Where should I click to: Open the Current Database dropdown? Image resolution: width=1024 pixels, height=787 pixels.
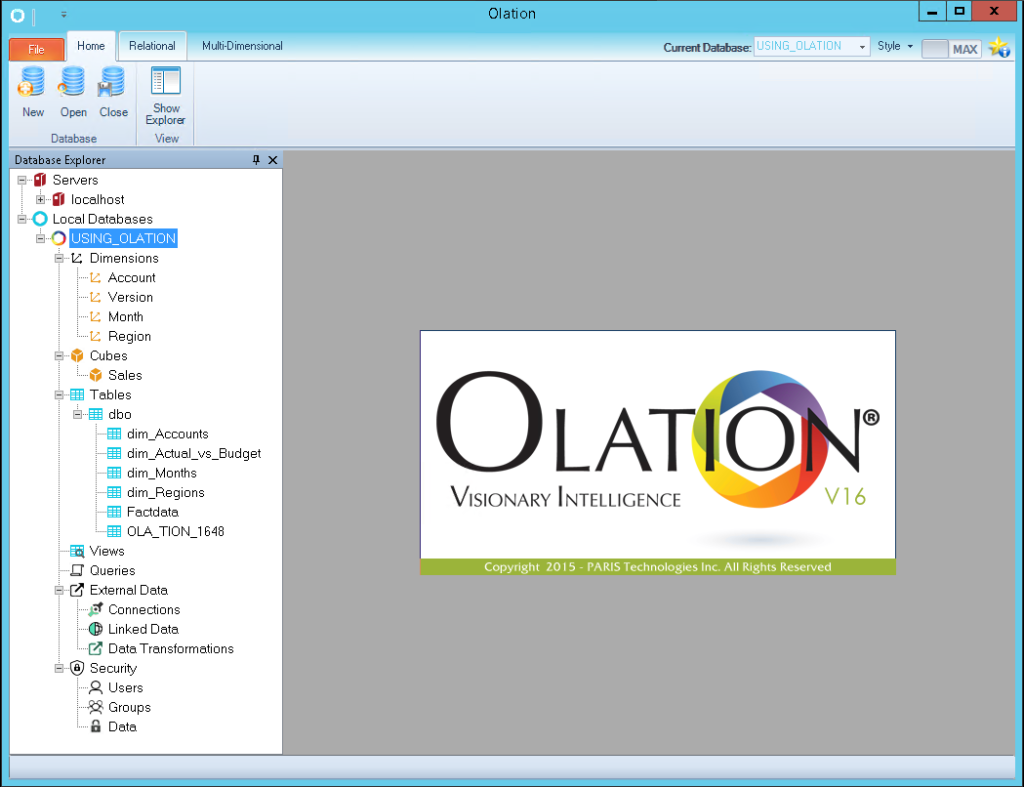click(x=862, y=46)
